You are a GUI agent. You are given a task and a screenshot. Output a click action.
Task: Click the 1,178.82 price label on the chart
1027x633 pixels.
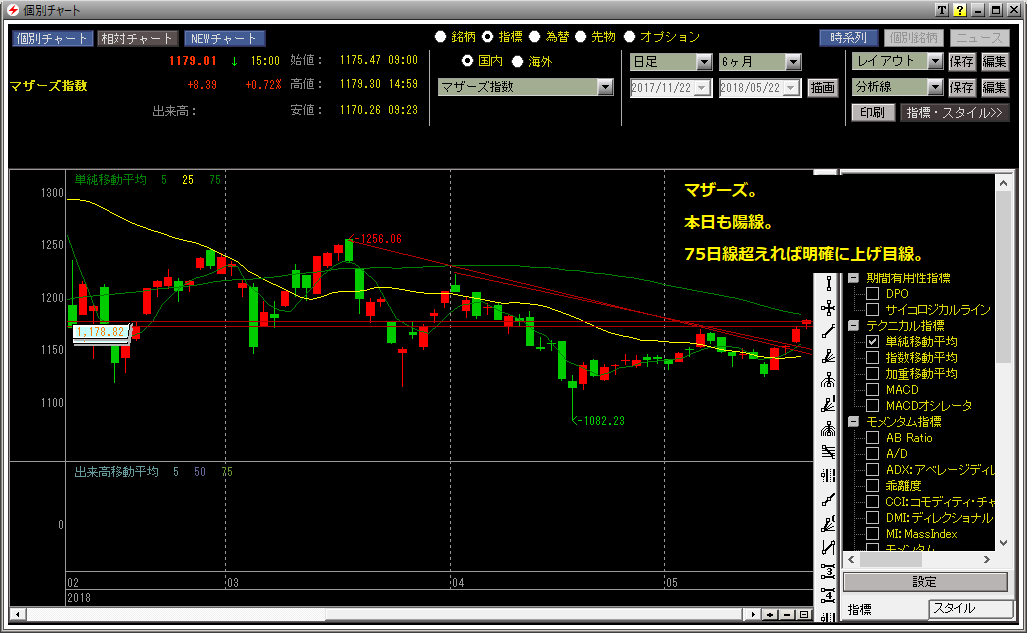pyautogui.click(x=100, y=332)
